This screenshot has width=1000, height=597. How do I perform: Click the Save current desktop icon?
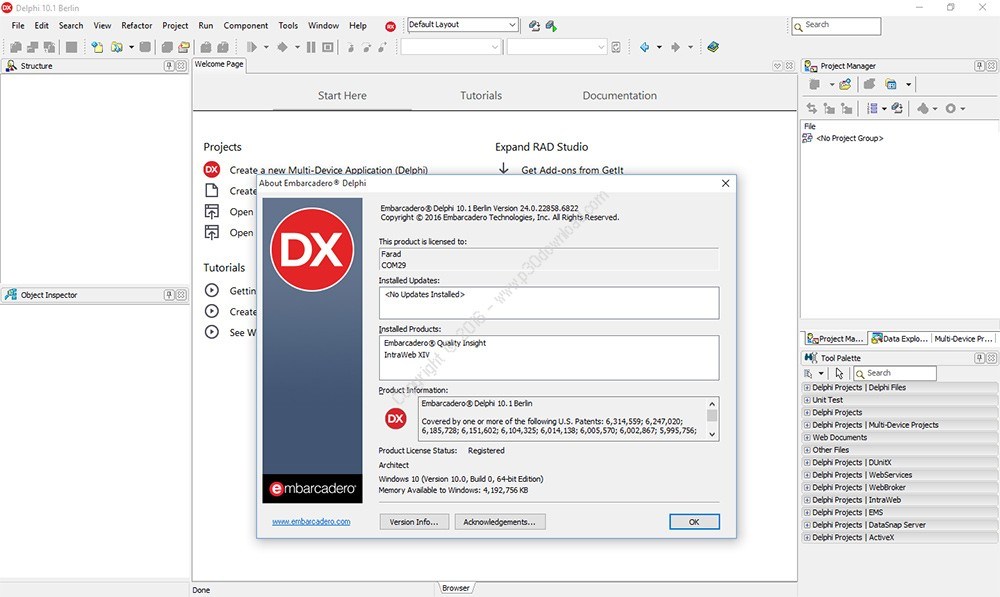(x=534, y=26)
